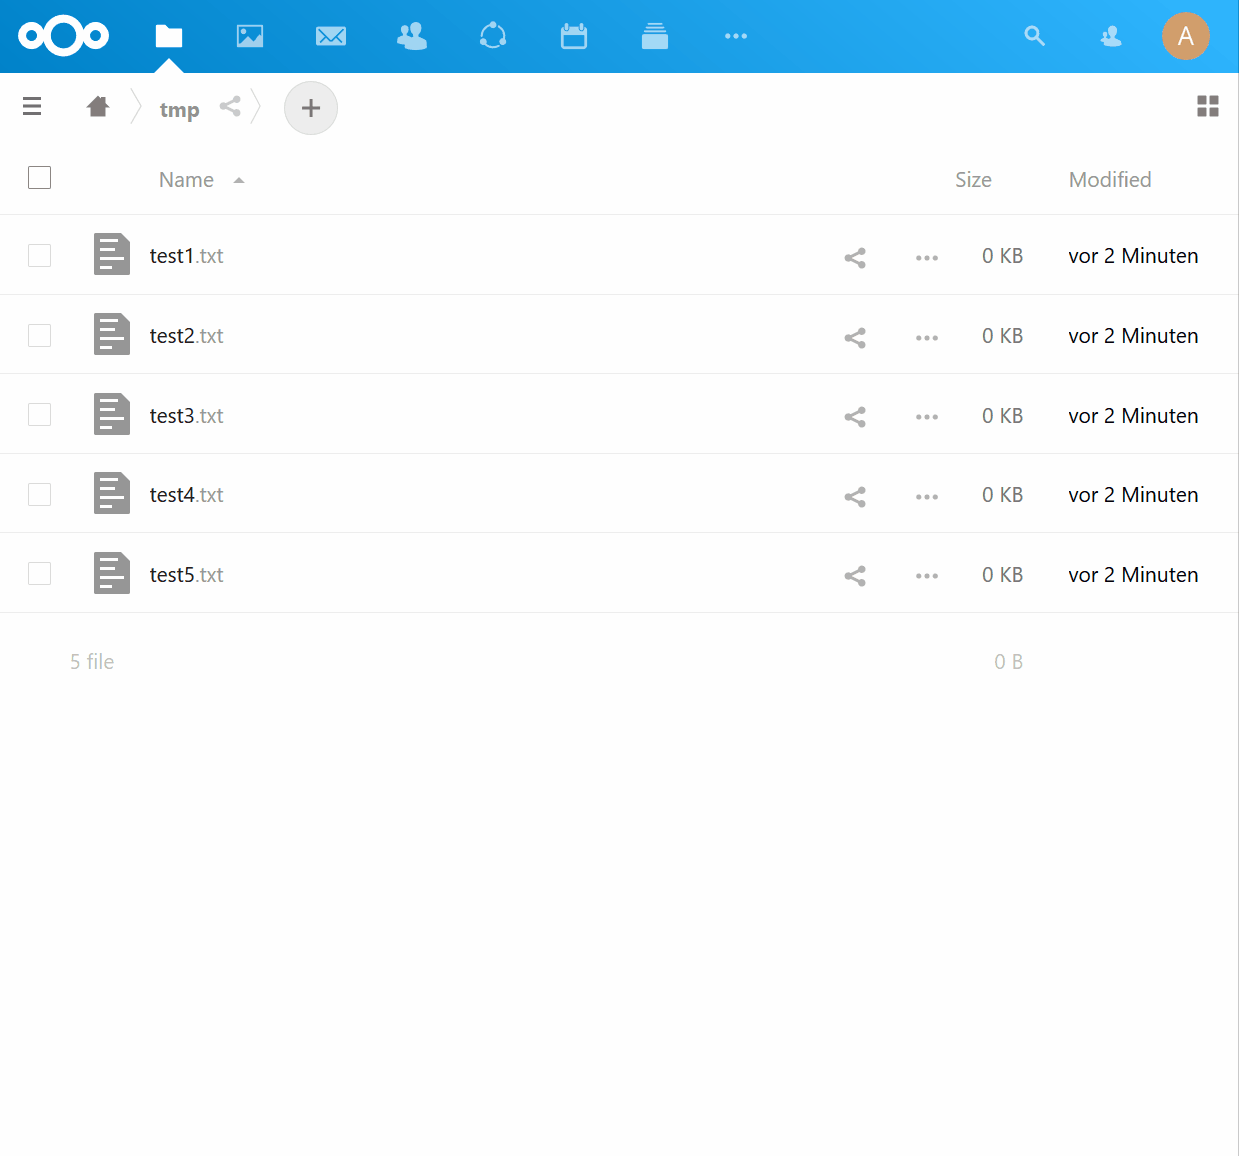Share the test2.txt file

tap(855, 338)
